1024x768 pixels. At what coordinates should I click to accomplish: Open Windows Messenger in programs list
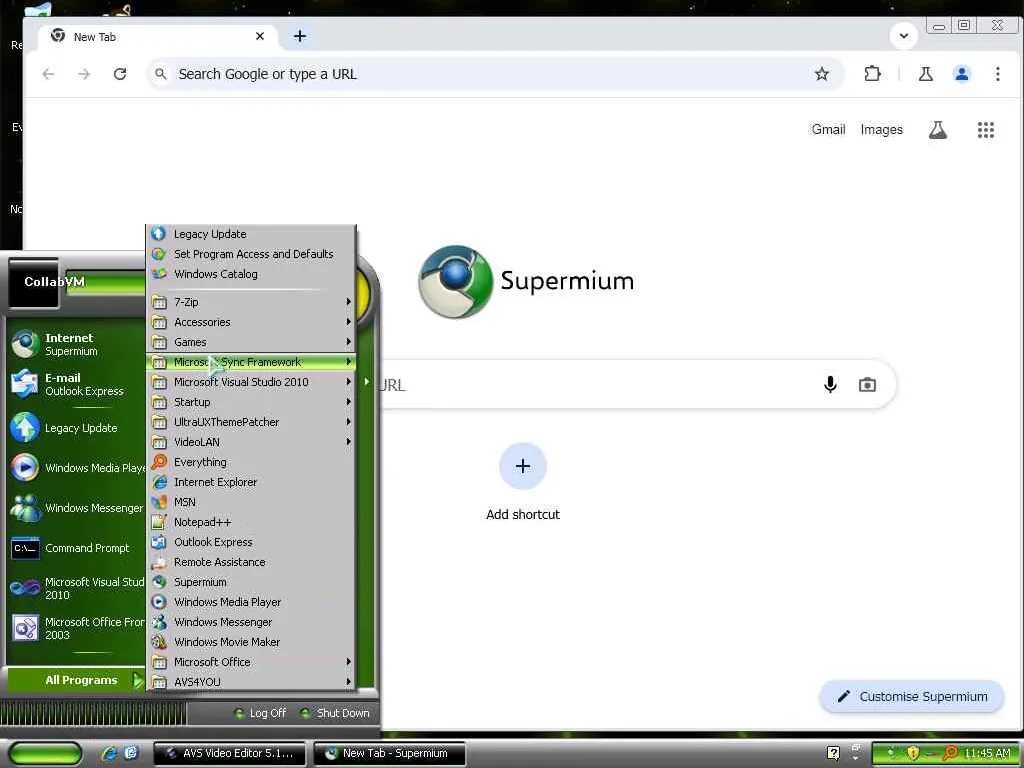(x=251, y=622)
